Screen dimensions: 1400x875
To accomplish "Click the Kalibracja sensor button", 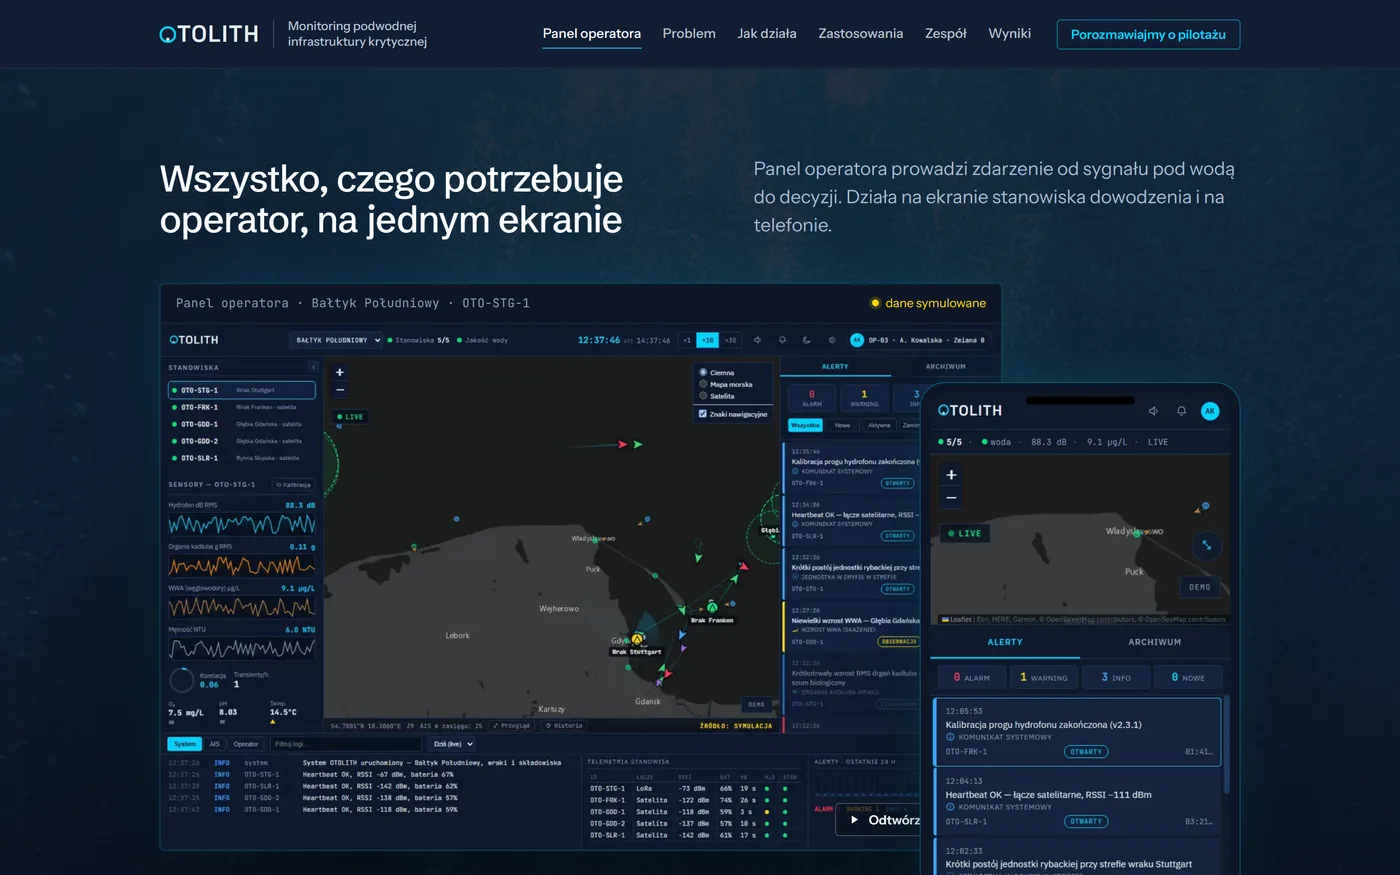I will (x=294, y=484).
